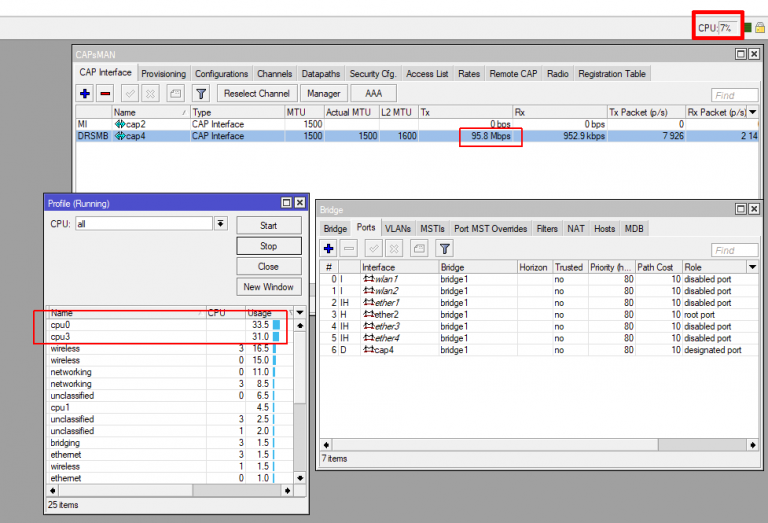
Task: Open the CPU selection dropdown in Profile
Action: pyautogui.click(x=221, y=224)
